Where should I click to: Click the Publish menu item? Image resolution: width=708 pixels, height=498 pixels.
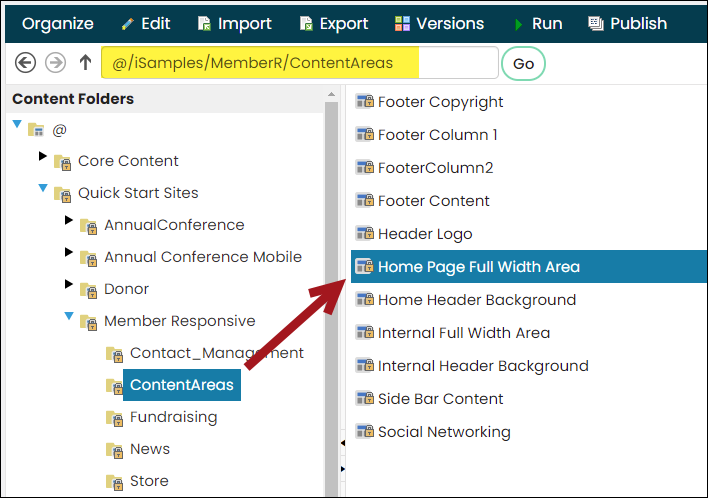[638, 23]
